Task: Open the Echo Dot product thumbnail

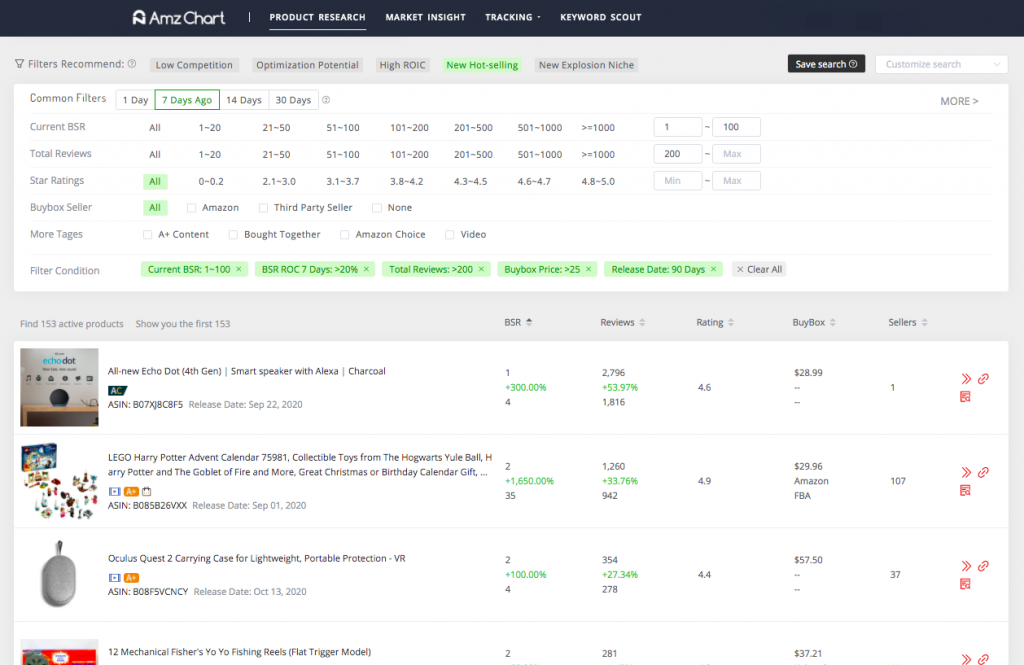Action: [x=59, y=387]
